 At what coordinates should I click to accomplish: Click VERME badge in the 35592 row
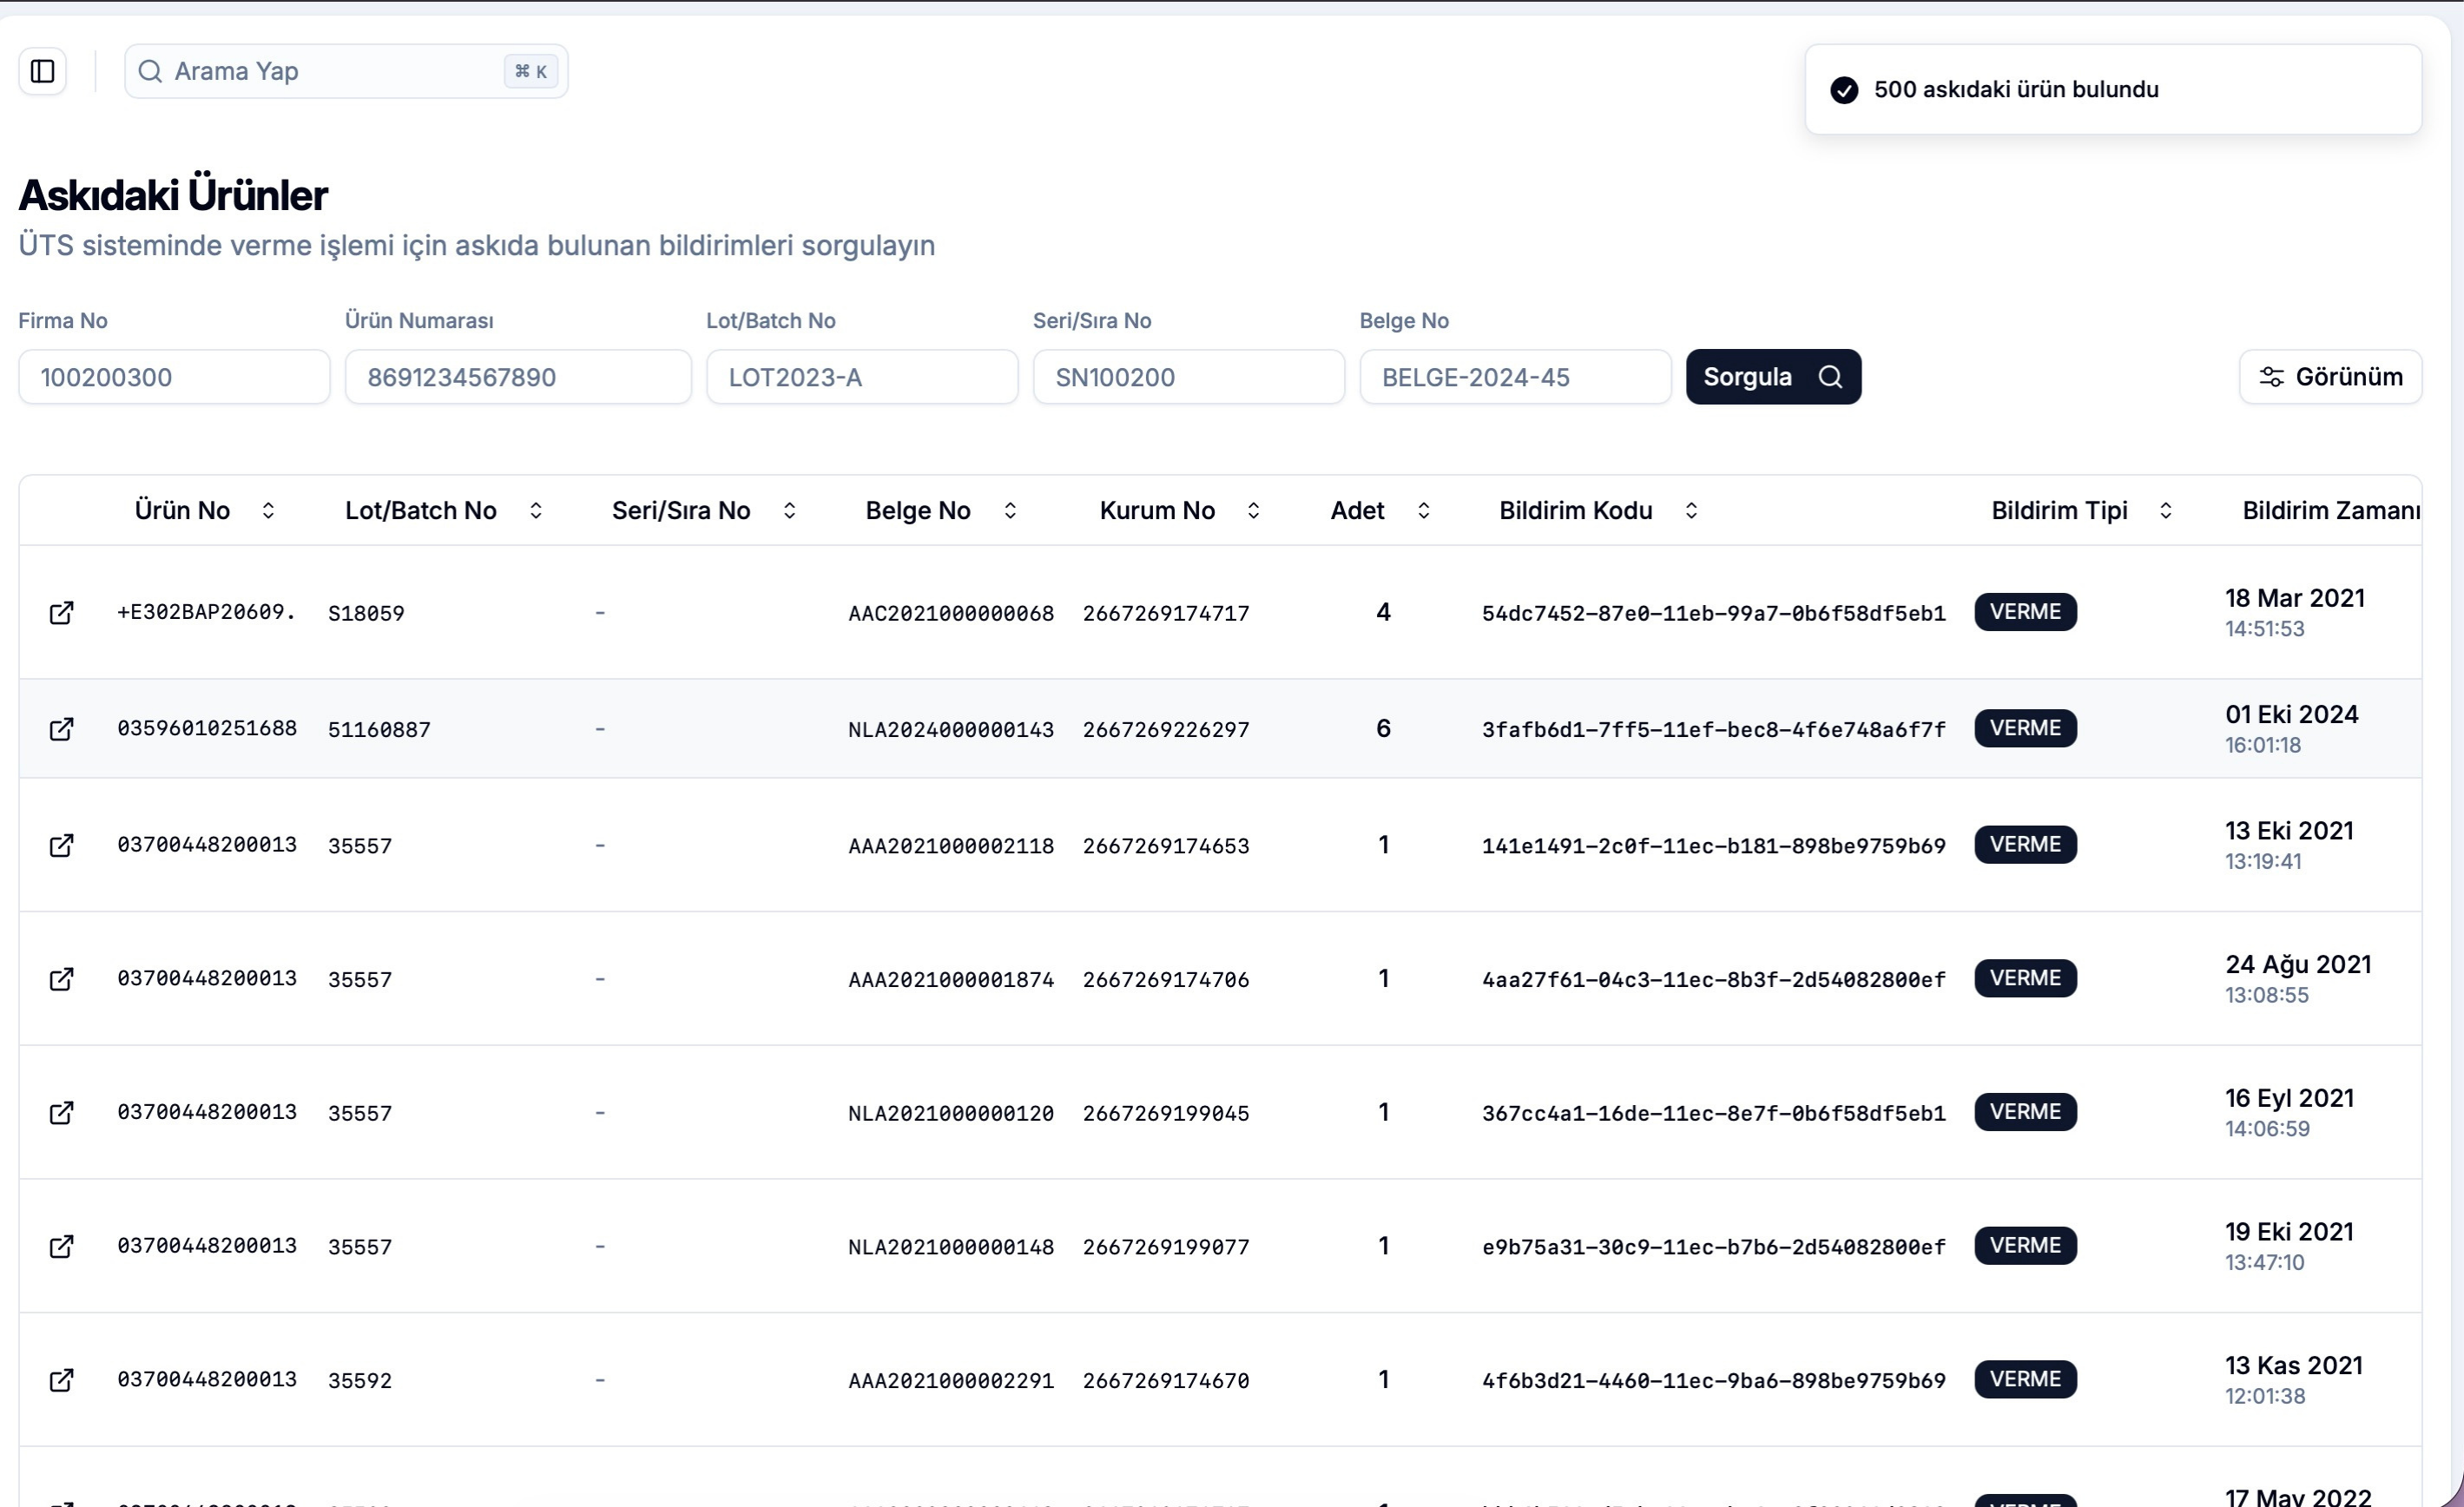pyautogui.click(x=2025, y=1380)
